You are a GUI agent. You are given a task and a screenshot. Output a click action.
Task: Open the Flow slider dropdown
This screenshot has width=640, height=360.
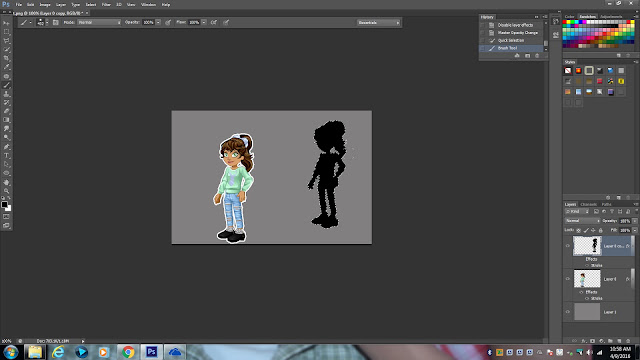coord(204,22)
